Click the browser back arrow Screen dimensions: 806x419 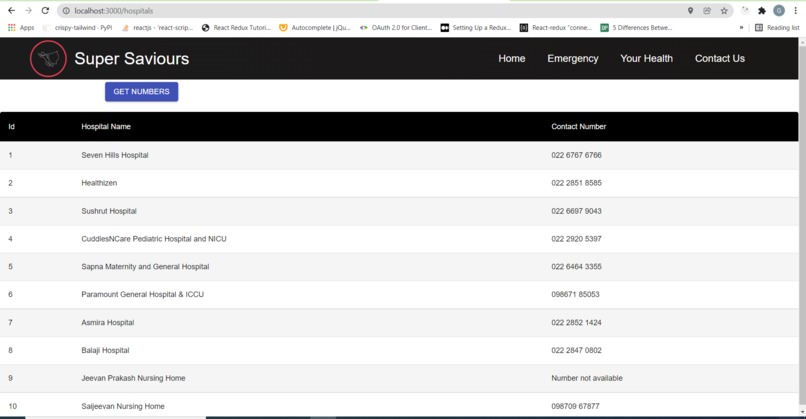click(11, 10)
